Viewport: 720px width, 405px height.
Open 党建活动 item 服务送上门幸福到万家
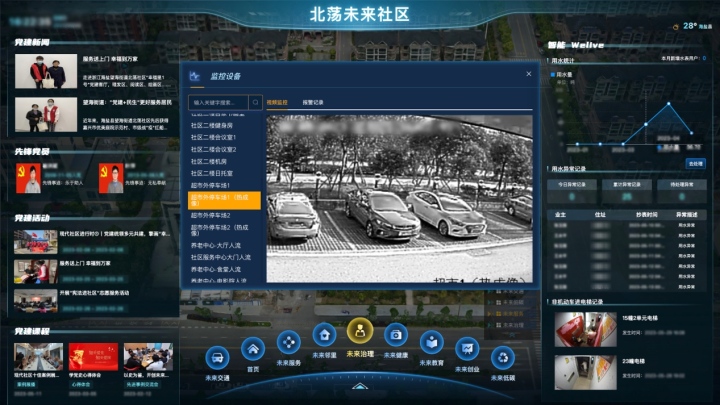(85, 263)
